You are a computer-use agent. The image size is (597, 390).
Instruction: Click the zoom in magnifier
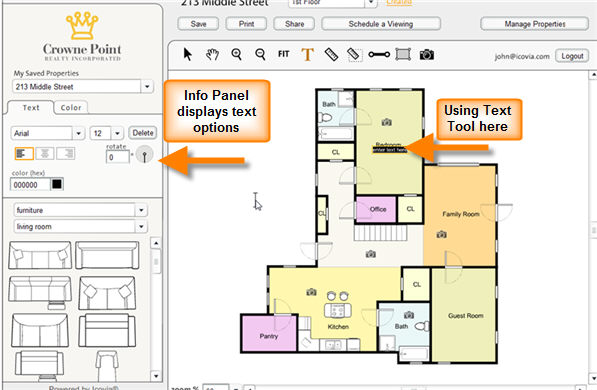[x=236, y=54]
